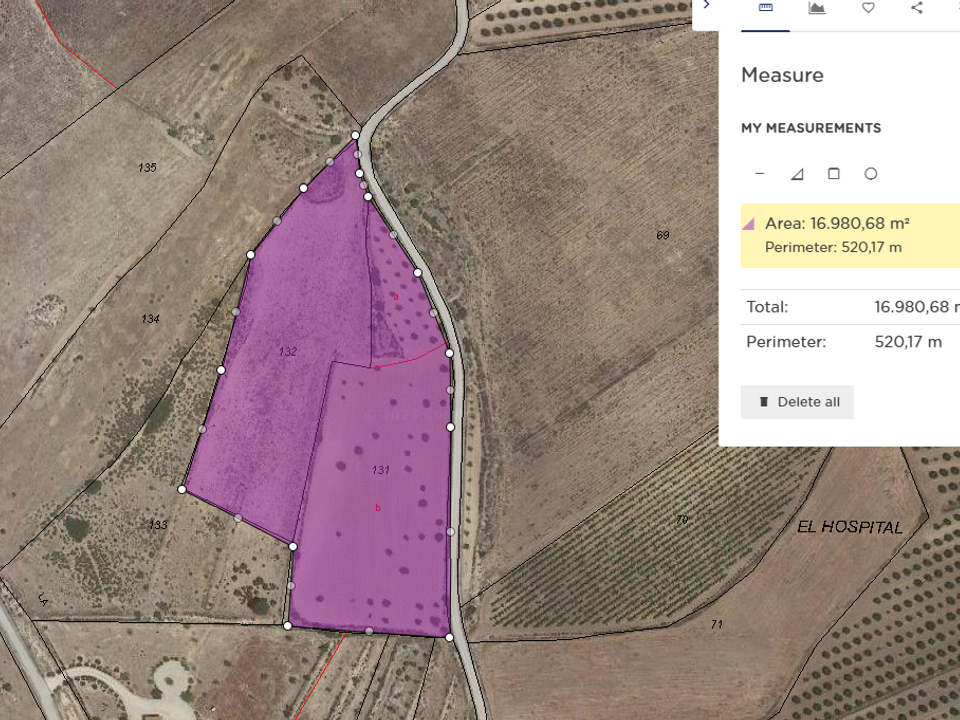Click parcel label 133 on map
The width and height of the screenshot is (960, 720).
tap(158, 525)
